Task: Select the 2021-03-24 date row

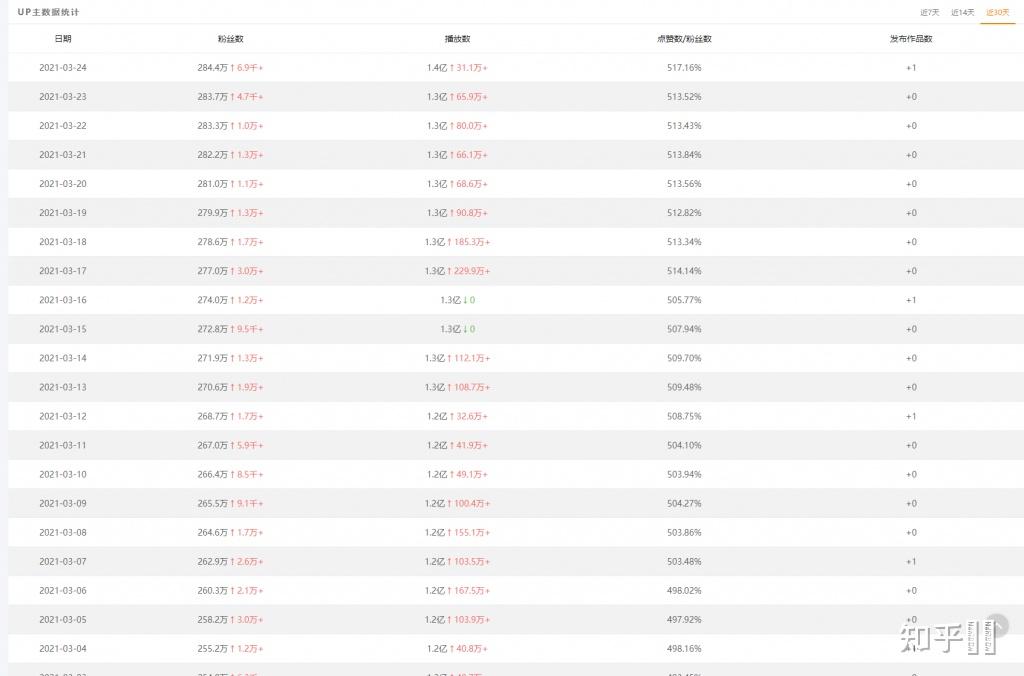Action: (63, 68)
